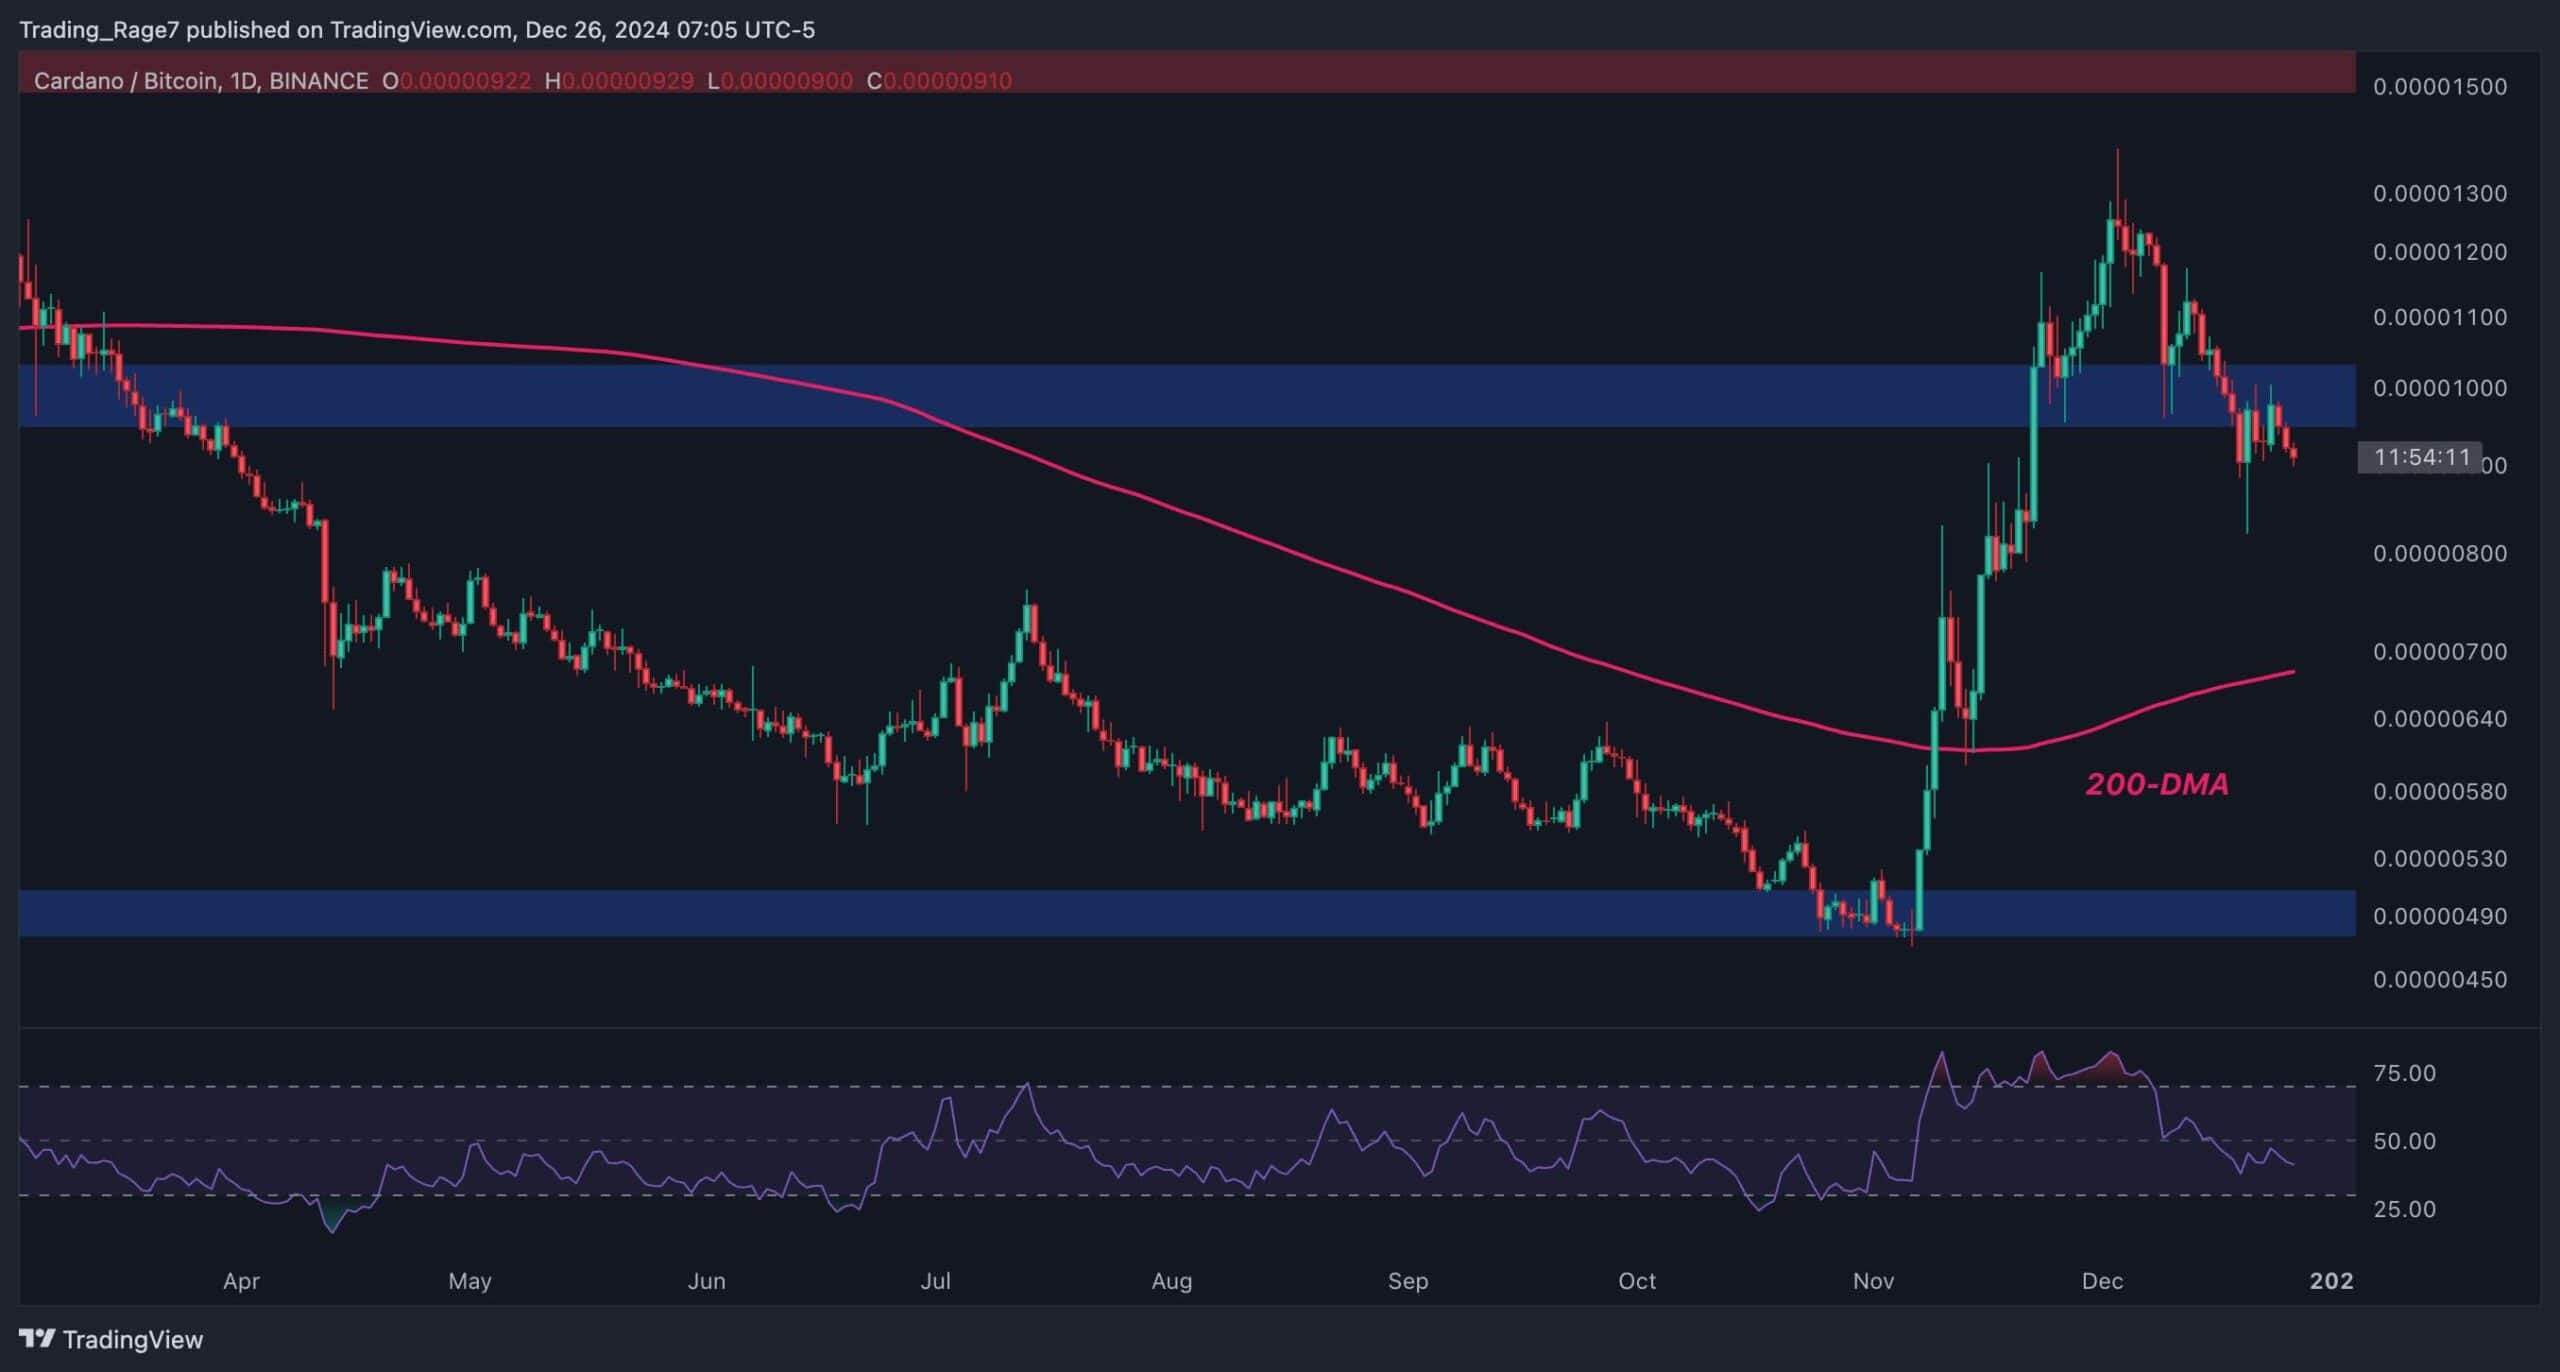Click the 0.00000490 price axis label

point(2439,917)
